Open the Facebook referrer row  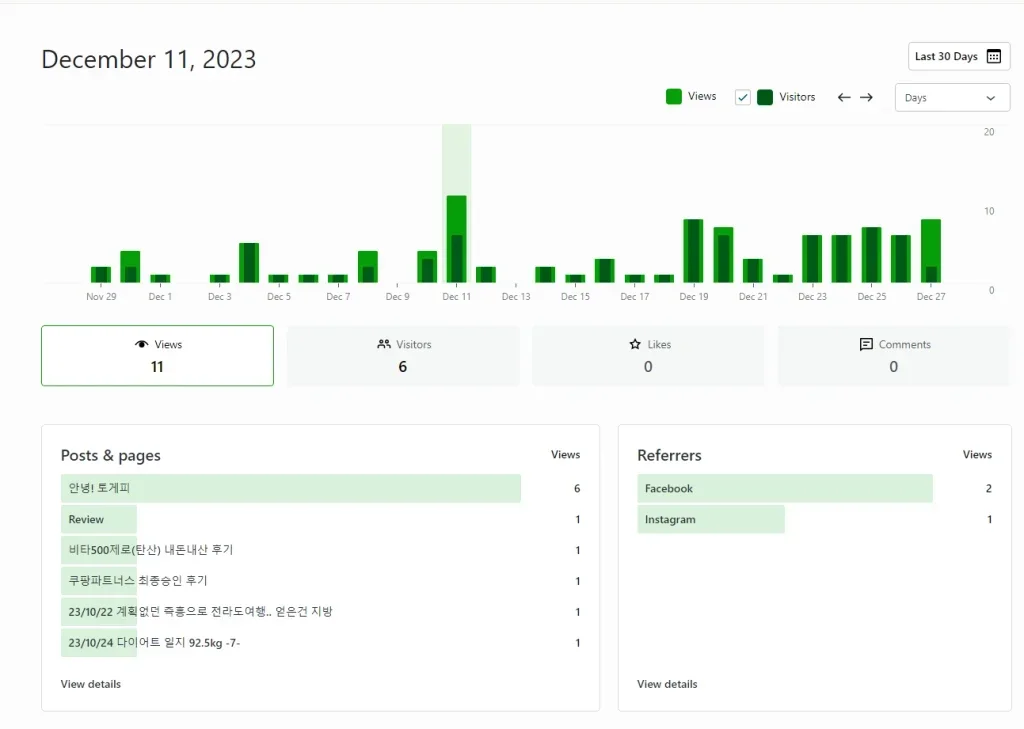pyautogui.click(x=669, y=489)
